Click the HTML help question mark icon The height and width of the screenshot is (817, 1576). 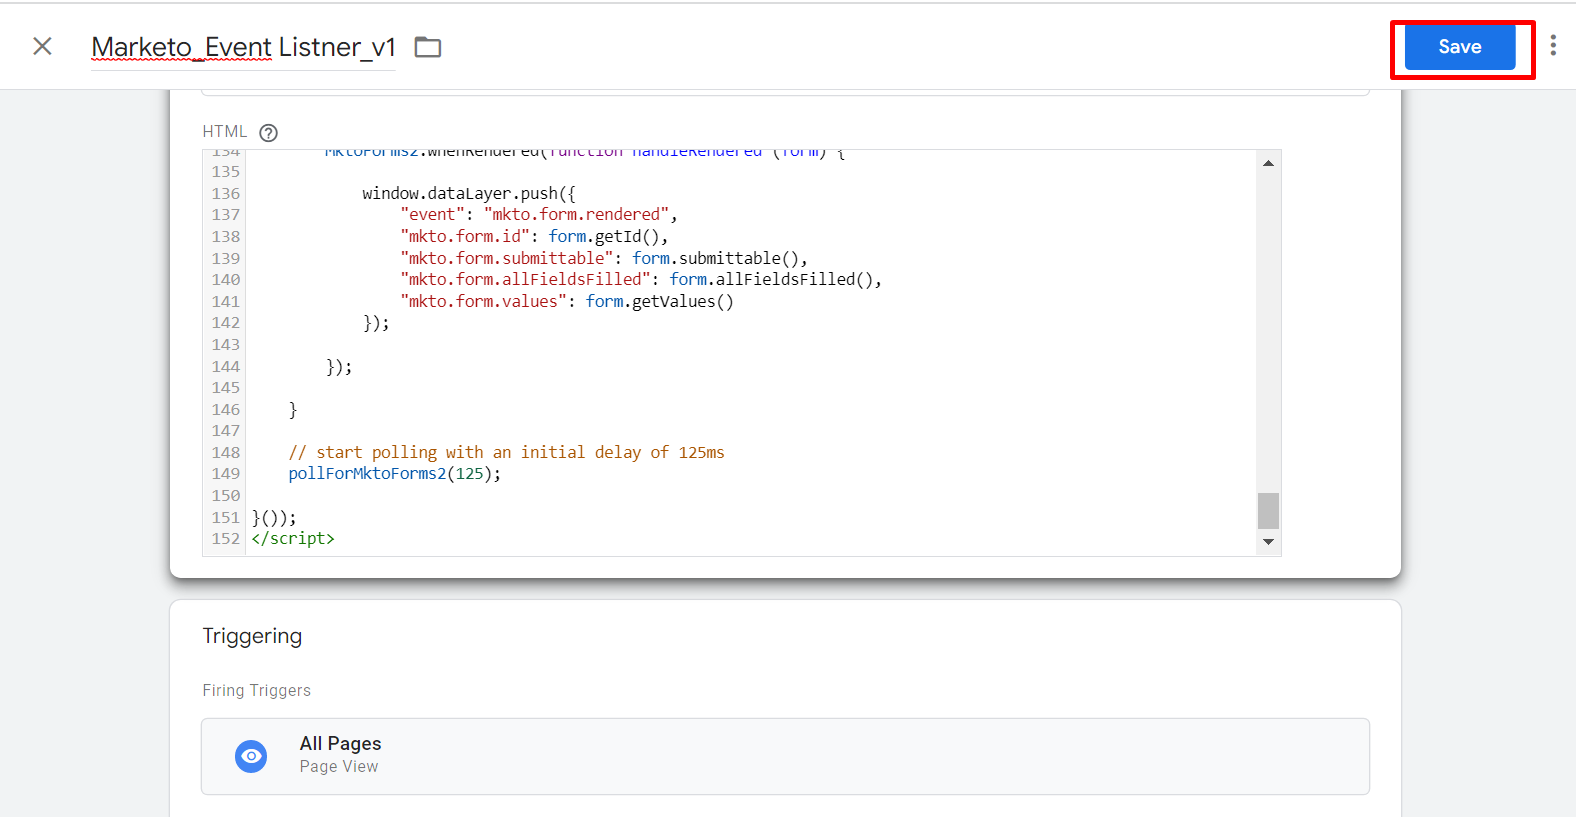268,132
